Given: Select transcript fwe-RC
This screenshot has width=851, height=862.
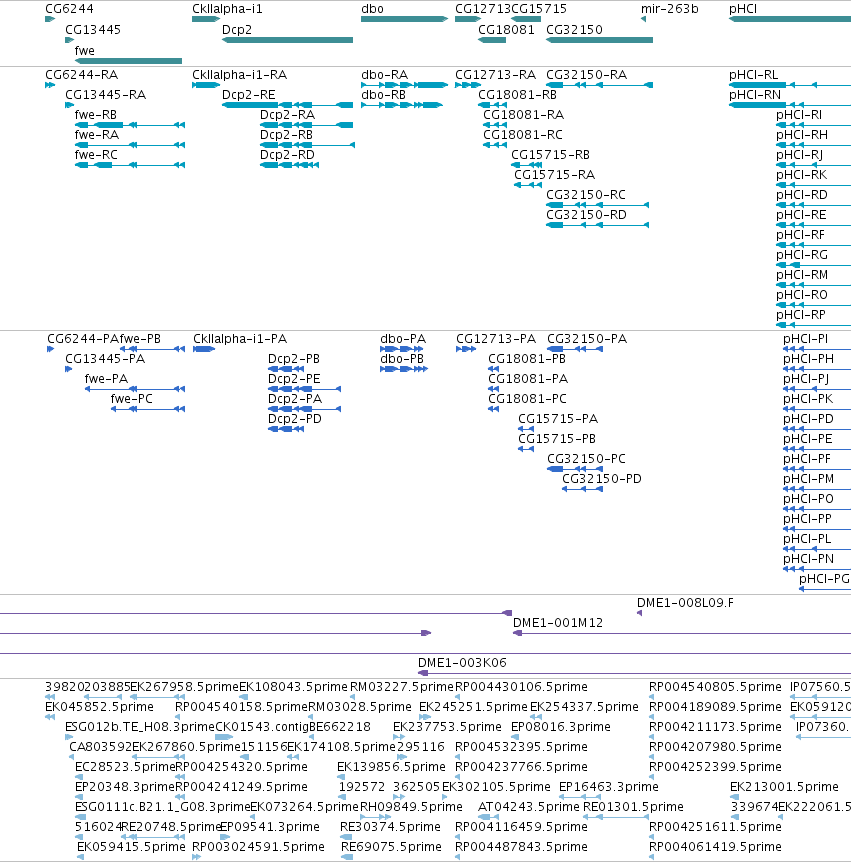Looking at the screenshot, I should tap(96, 155).
